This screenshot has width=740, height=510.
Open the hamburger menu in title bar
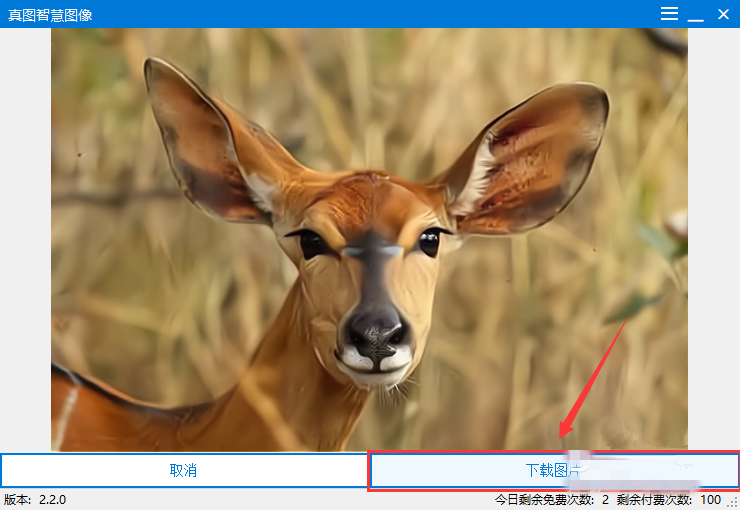[x=669, y=14]
